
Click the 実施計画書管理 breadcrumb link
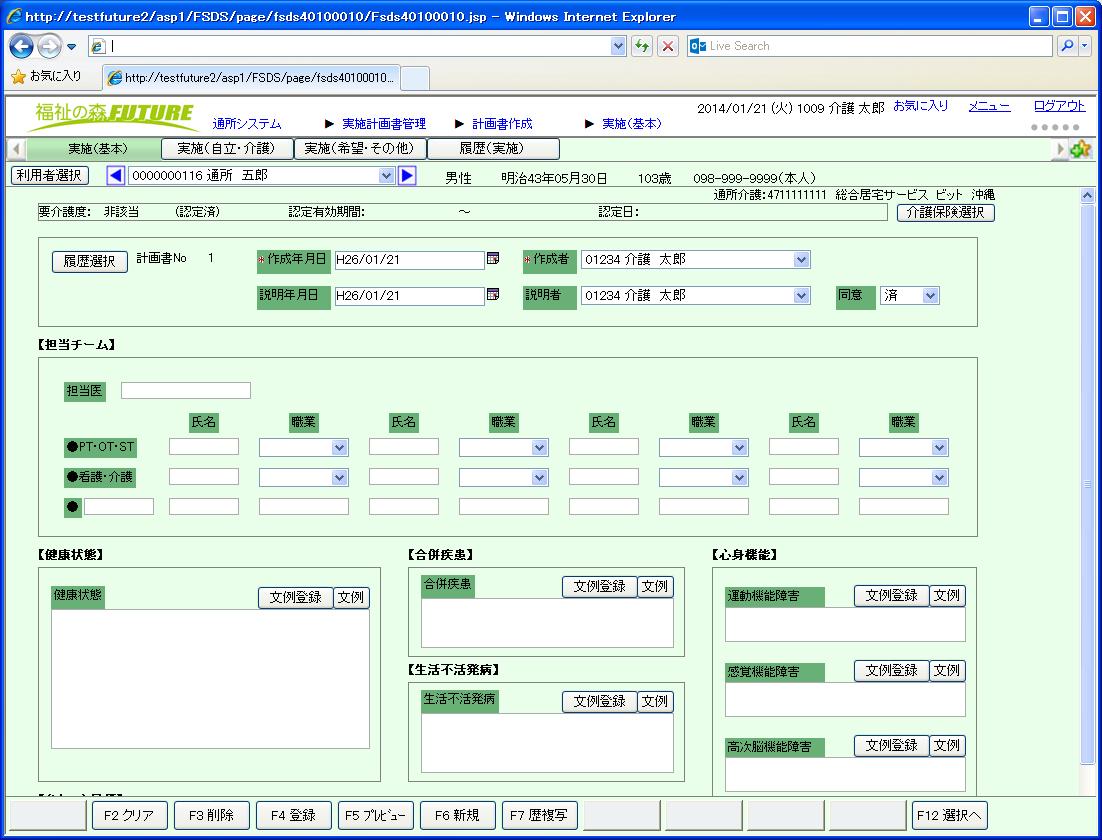point(384,124)
